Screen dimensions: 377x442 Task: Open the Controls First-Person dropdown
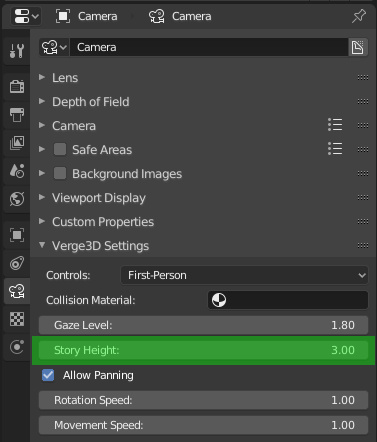(x=244, y=275)
